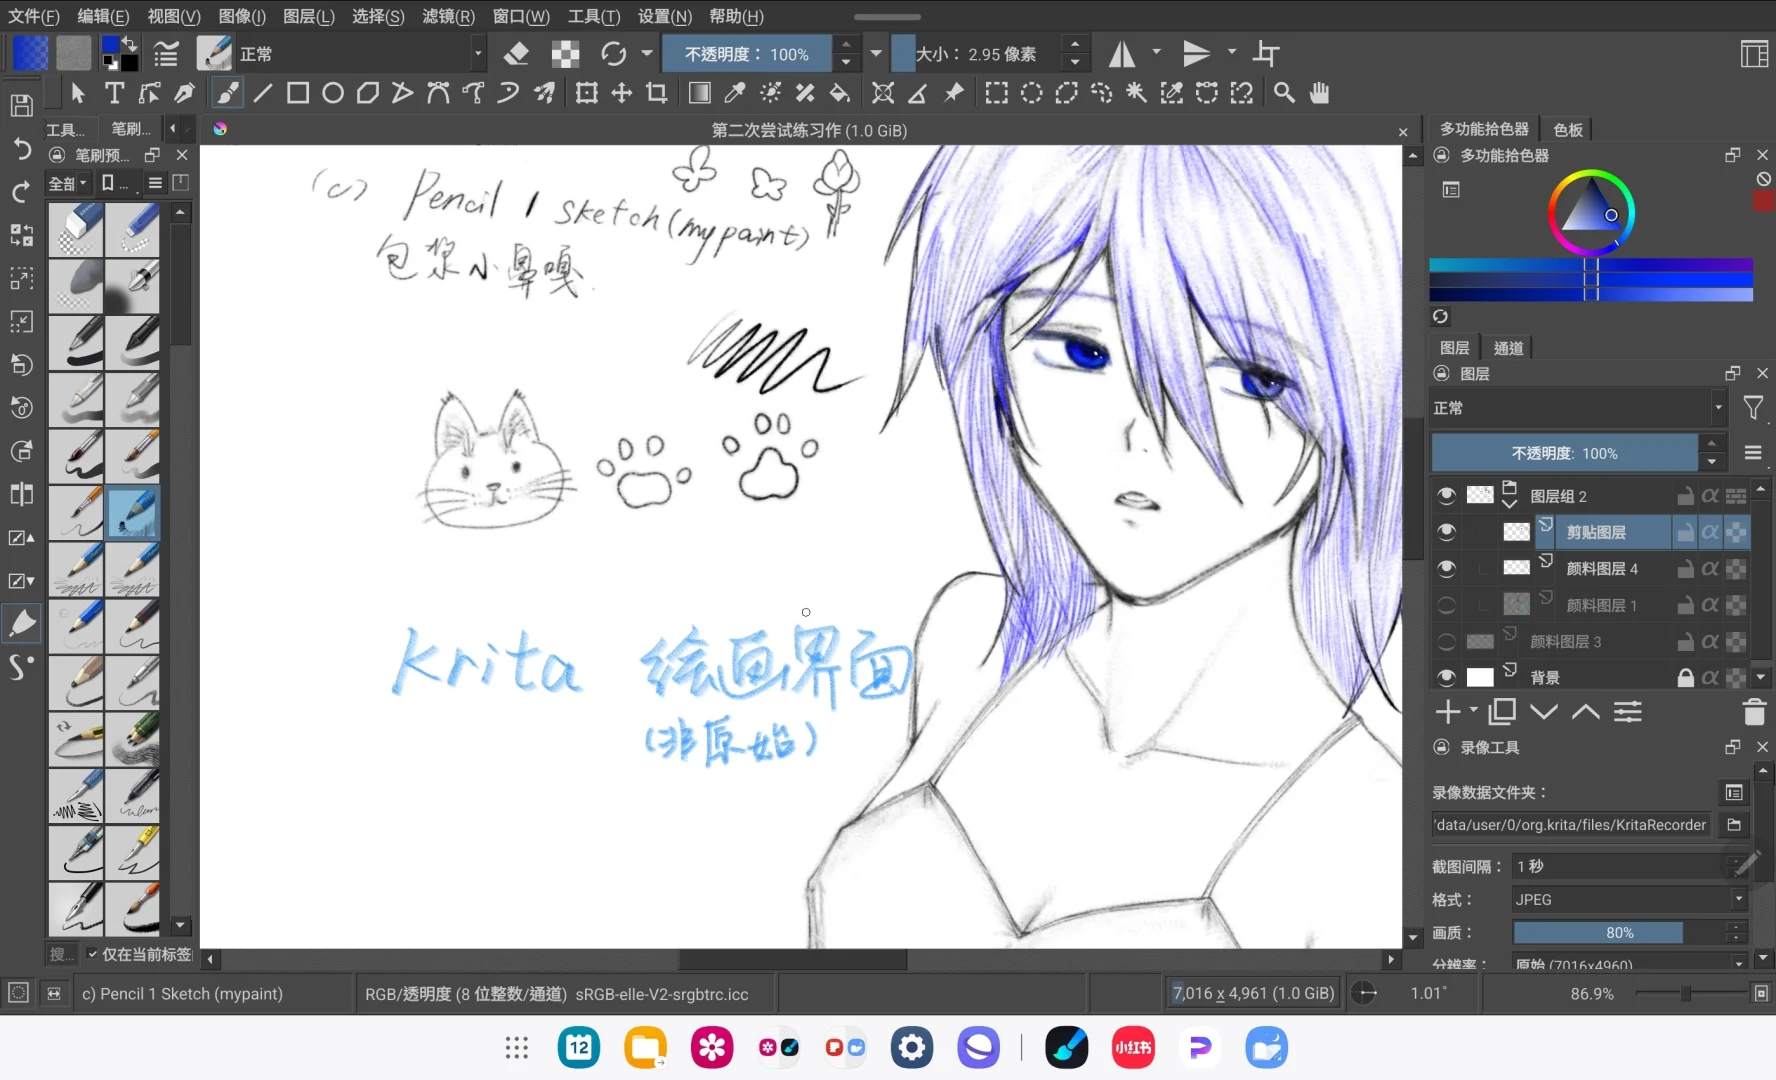The image size is (1776, 1080).
Task: Select the Fill bucket tool
Action: (840, 93)
